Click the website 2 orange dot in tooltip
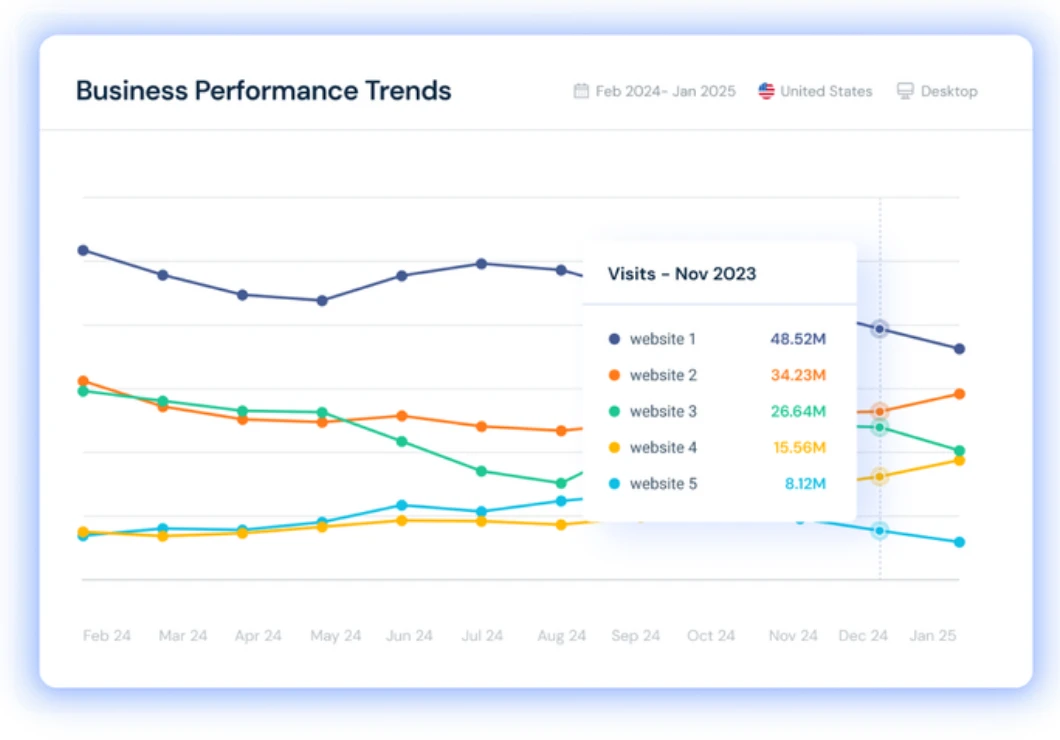The height and width of the screenshot is (740, 1060). coord(614,375)
